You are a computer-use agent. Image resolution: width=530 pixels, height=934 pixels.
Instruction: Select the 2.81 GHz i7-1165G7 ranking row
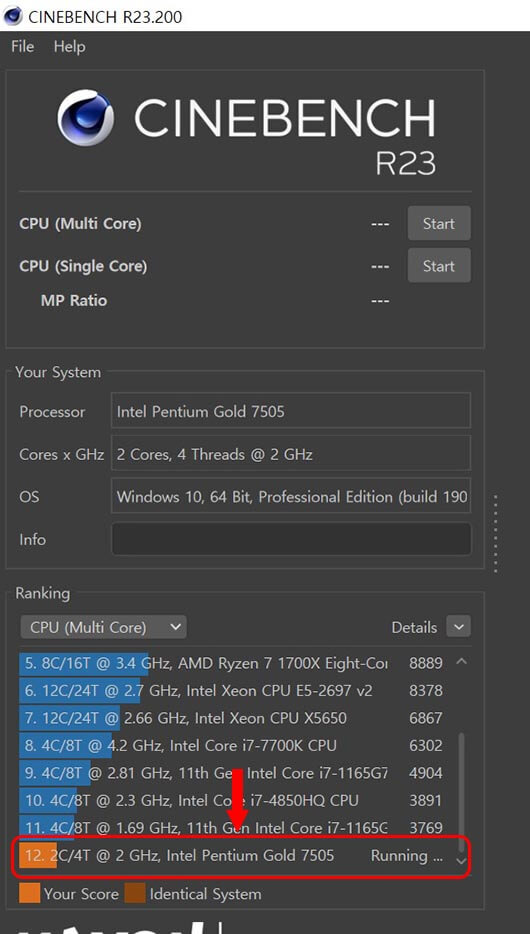coord(233,773)
